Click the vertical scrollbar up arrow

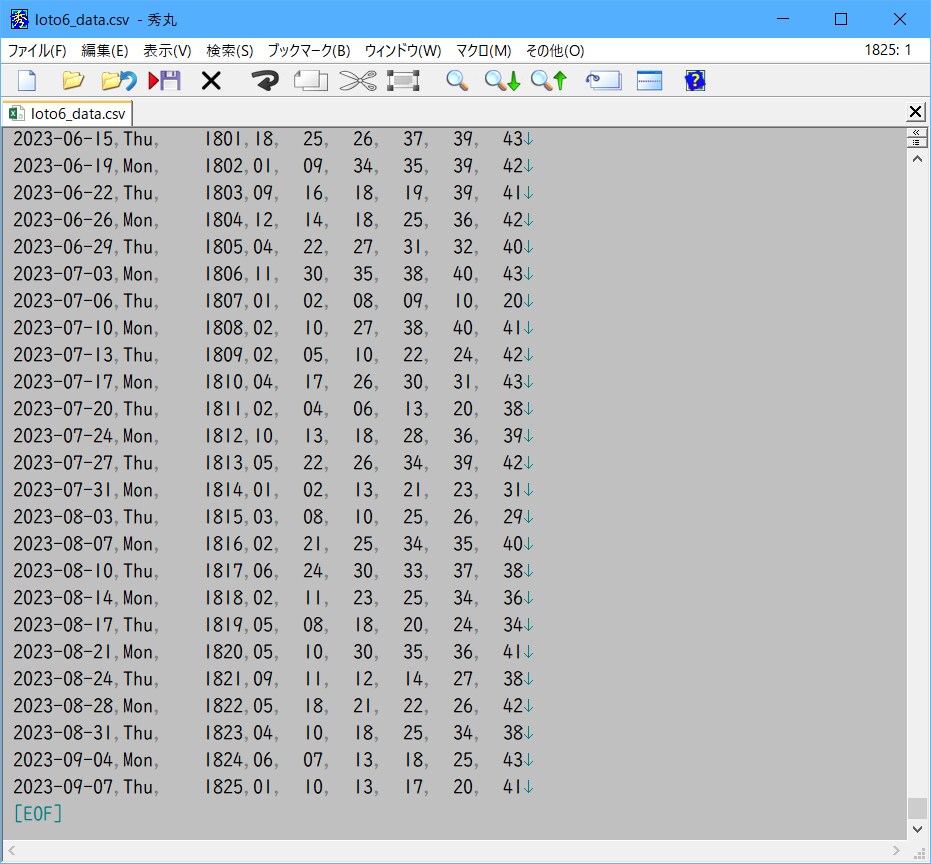(917, 159)
